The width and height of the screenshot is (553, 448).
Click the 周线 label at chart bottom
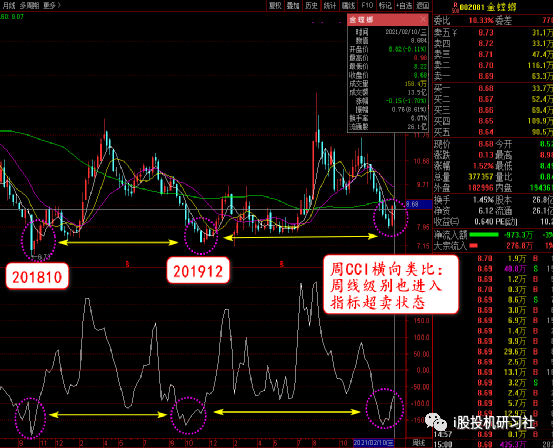(419, 443)
